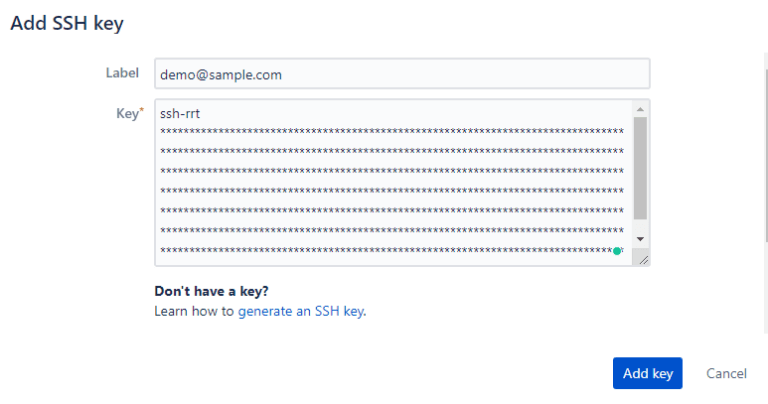Dismiss the dialog with Cancel

click(726, 374)
